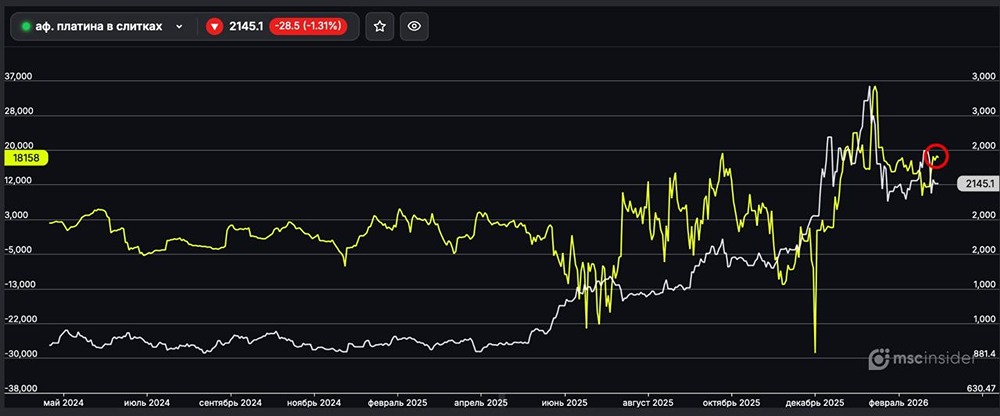Click the 2145.1 price in the header

(x=246, y=27)
